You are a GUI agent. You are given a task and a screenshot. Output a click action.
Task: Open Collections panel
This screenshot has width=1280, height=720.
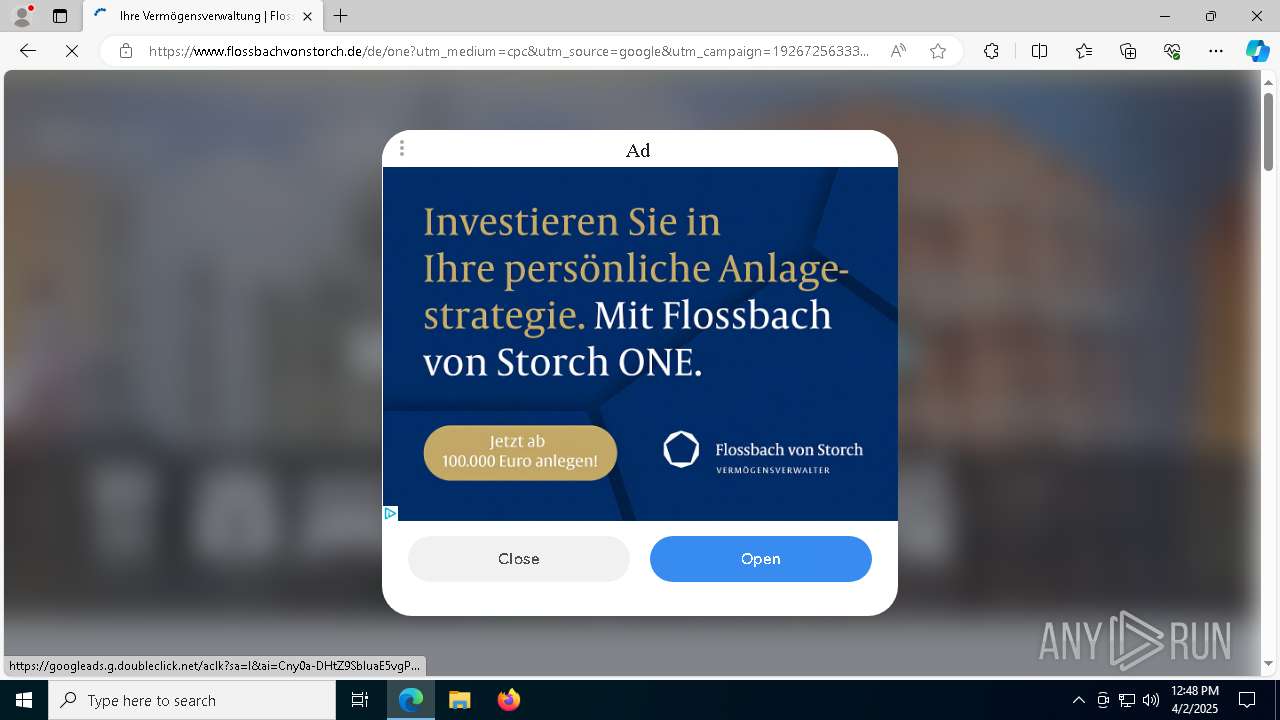pyautogui.click(x=1128, y=51)
